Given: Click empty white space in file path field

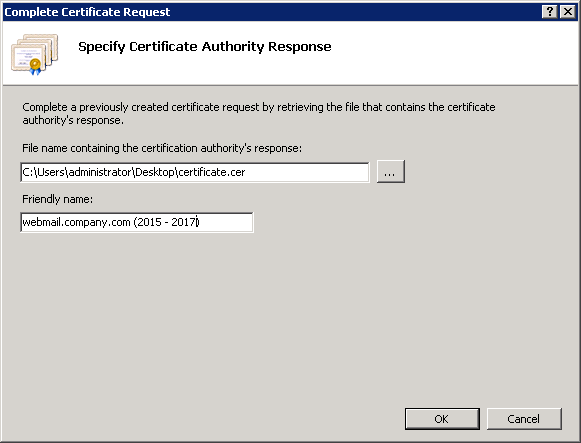Looking at the screenshot, I should tap(308, 172).
